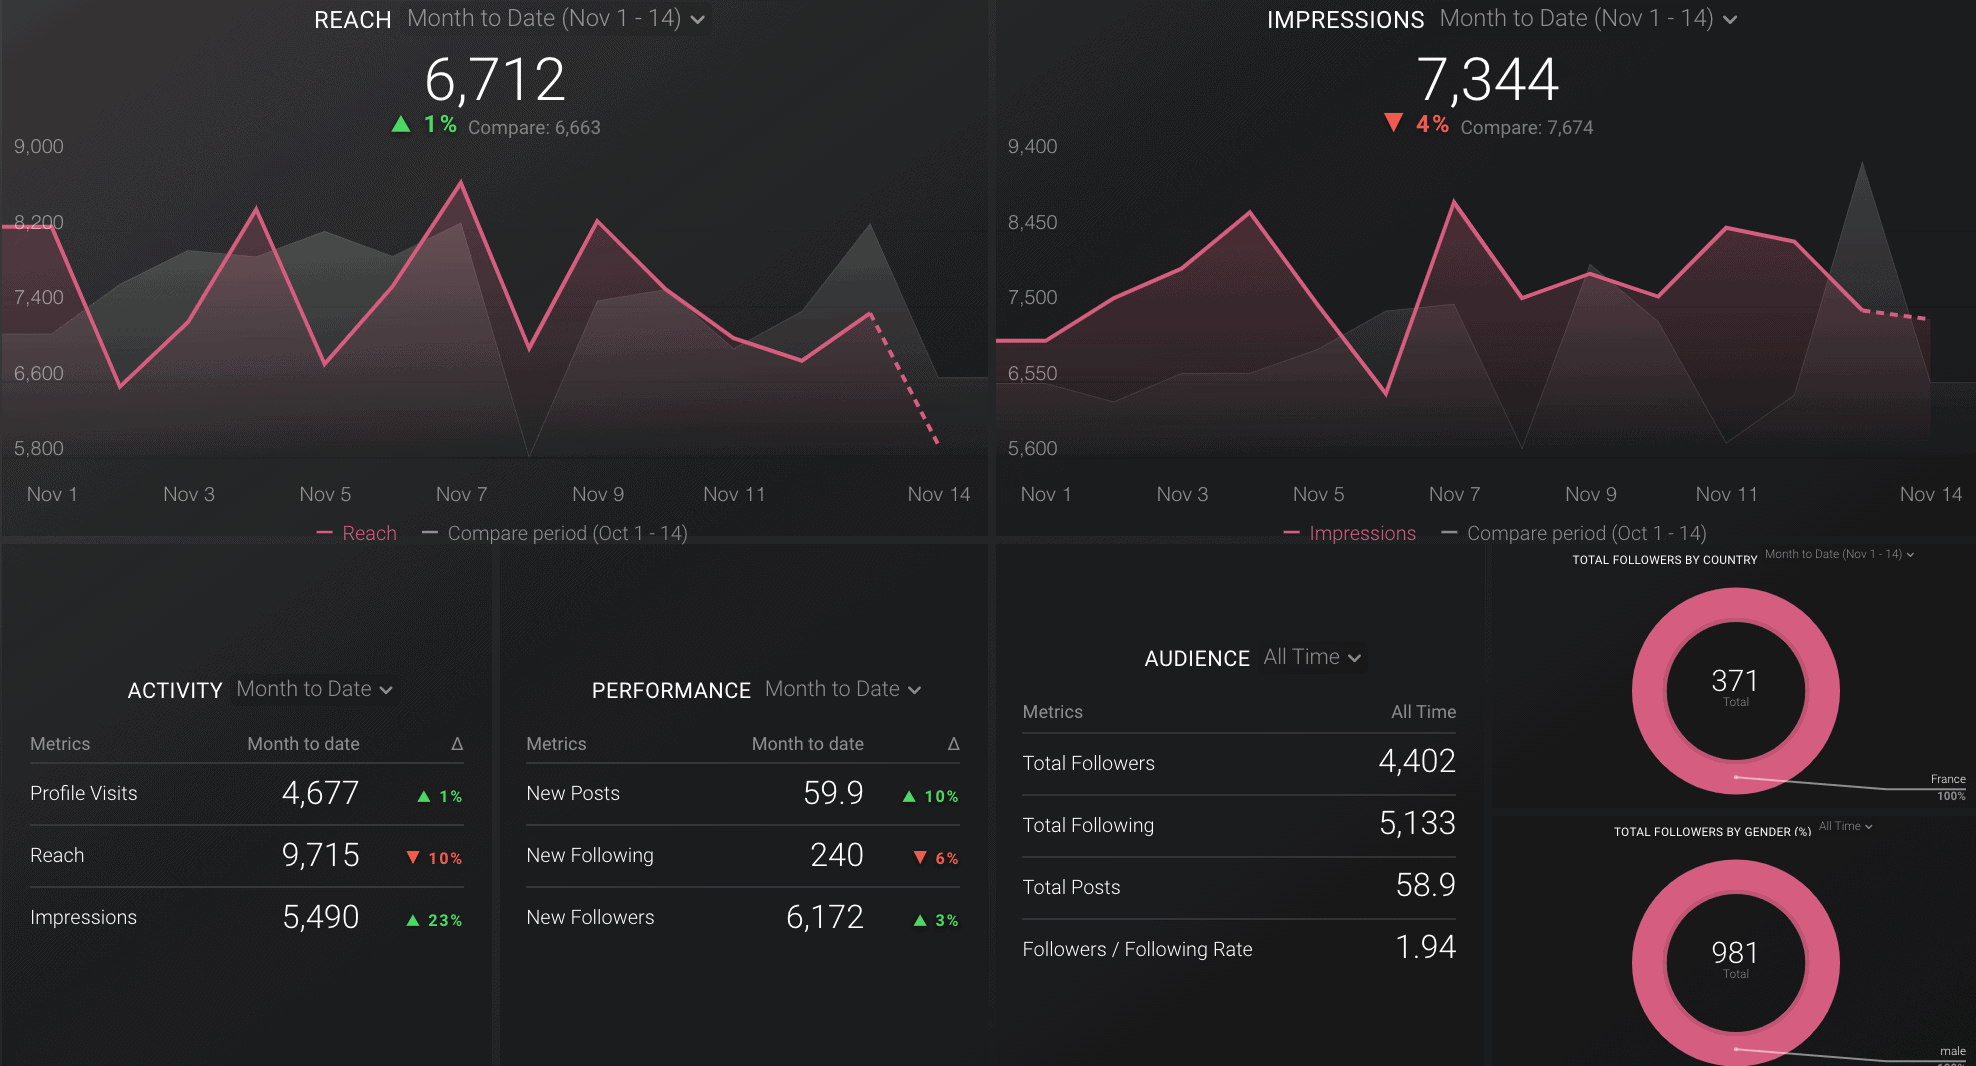Toggle the Reach series in the legend
The height and width of the screenshot is (1066, 1976).
(356, 533)
